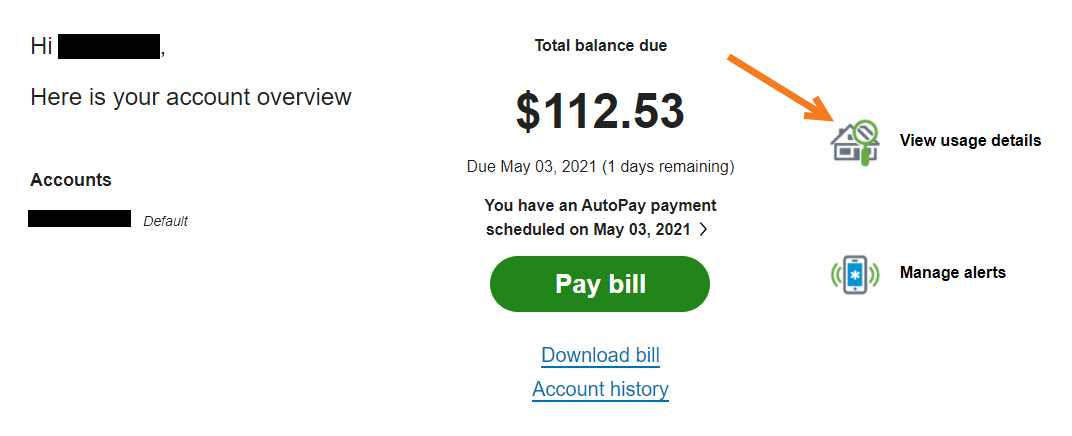Open the View usage details label
The height and width of the screenshot is (436, 1072).
coord(970,141)
